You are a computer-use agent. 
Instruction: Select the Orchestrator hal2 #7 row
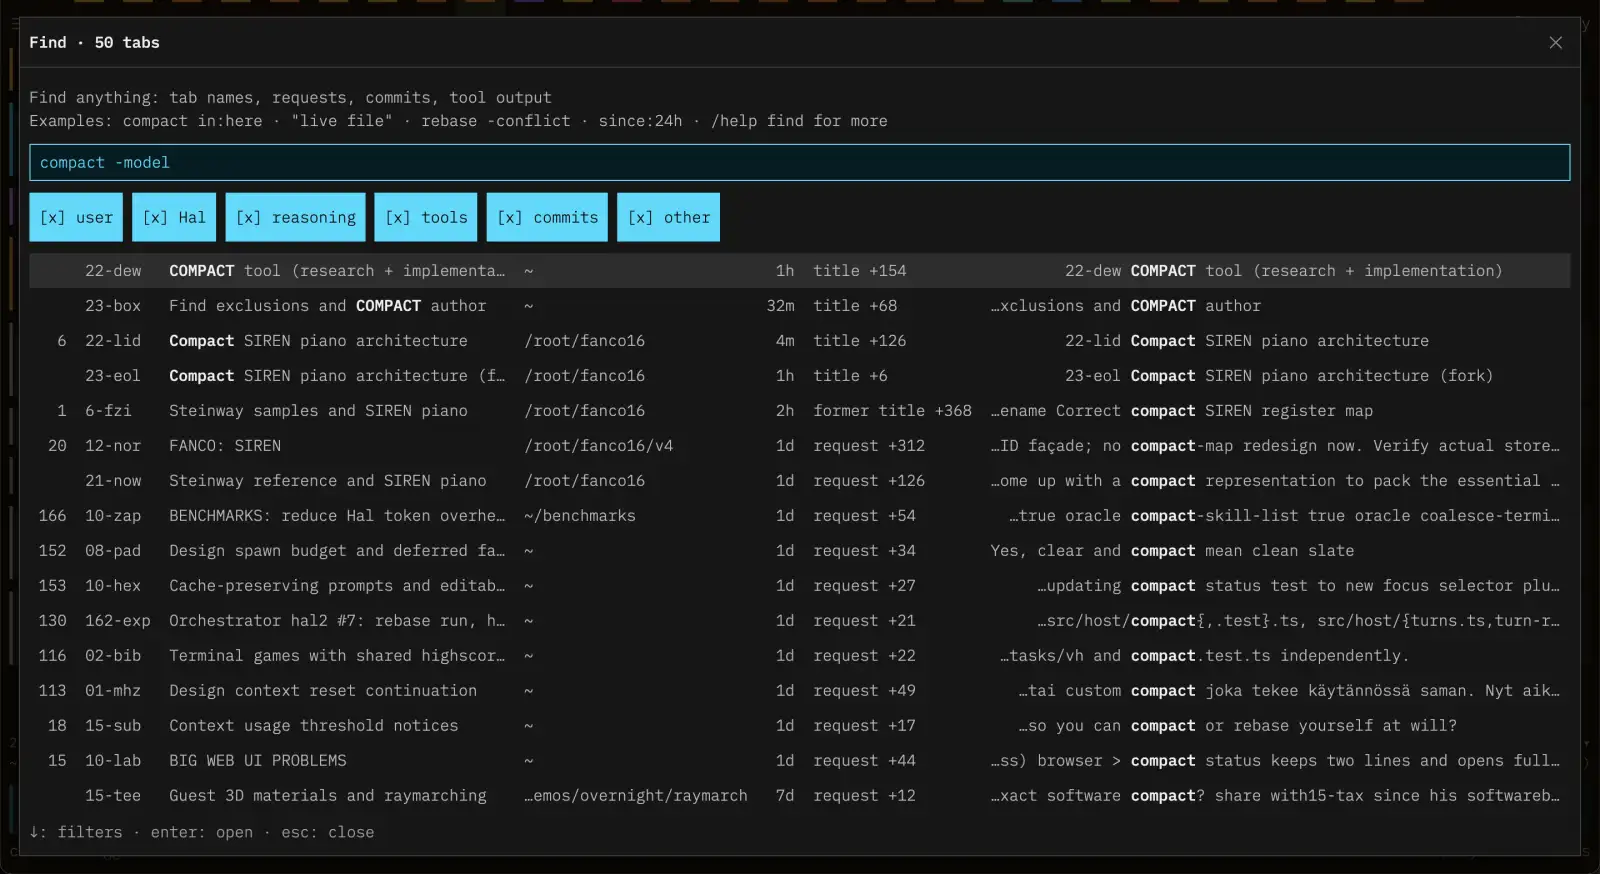[x=799, y=621]
